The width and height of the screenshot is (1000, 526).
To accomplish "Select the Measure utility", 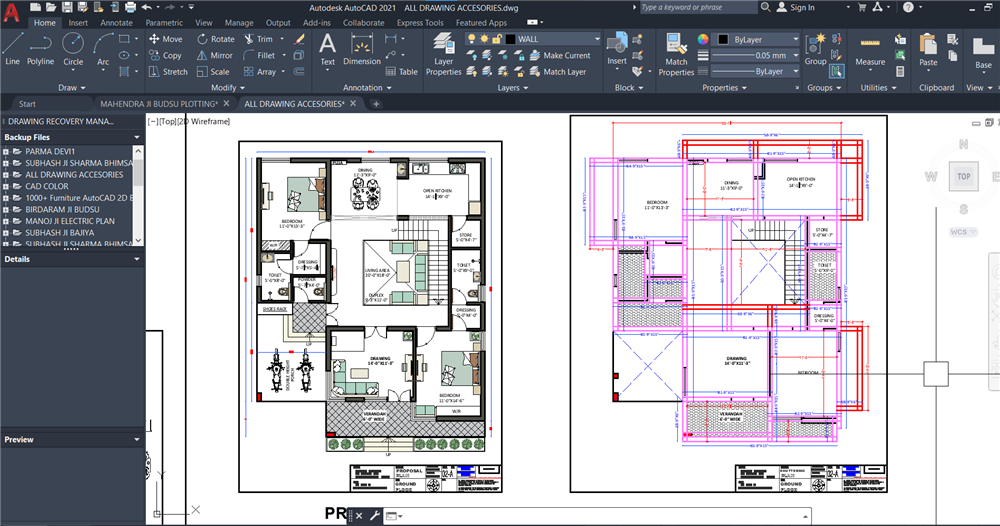I will pyautogui.click(x=870, y=50).
